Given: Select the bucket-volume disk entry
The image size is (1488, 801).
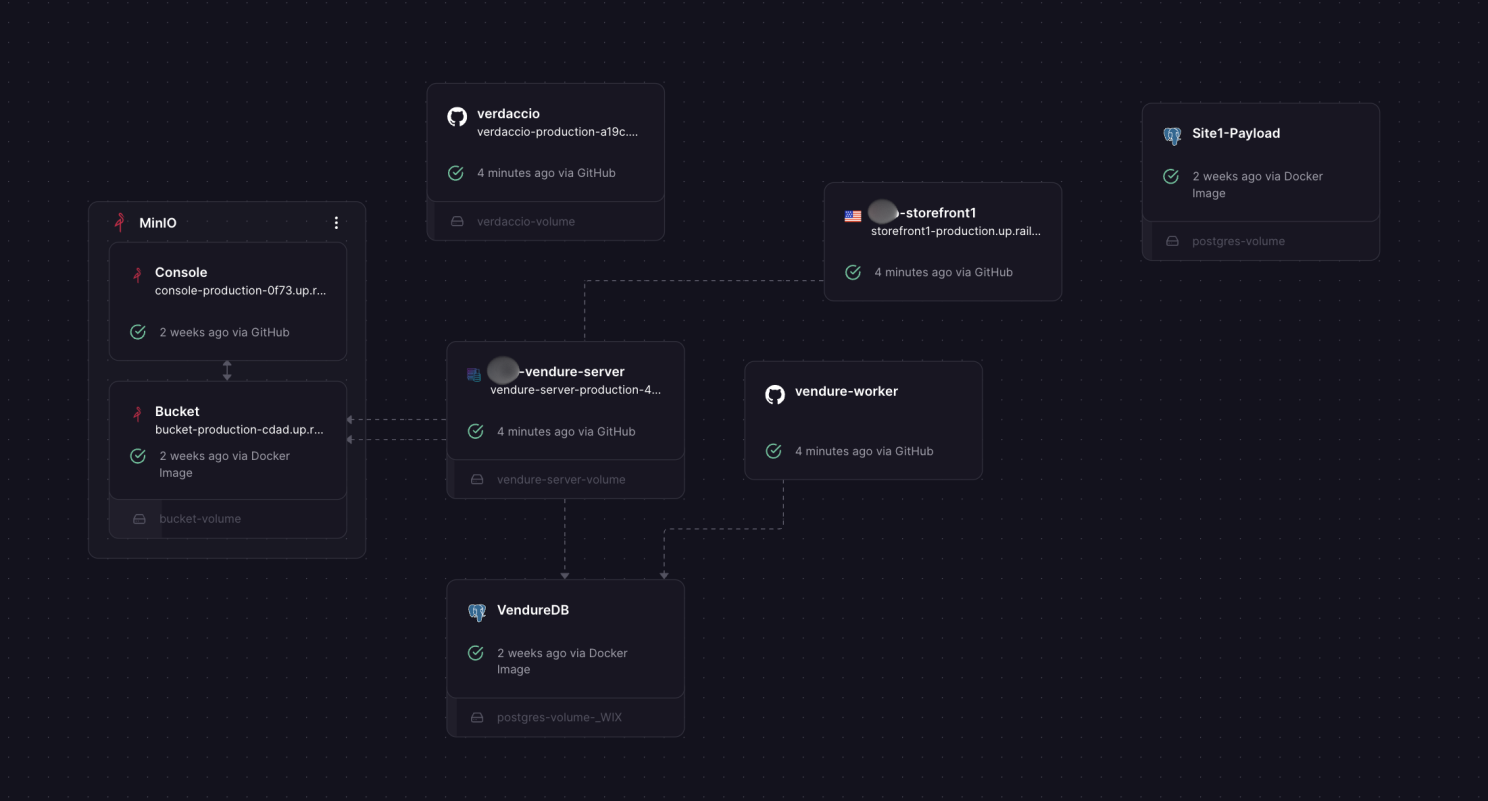Looking at the screenshot, I should (199, 518).
